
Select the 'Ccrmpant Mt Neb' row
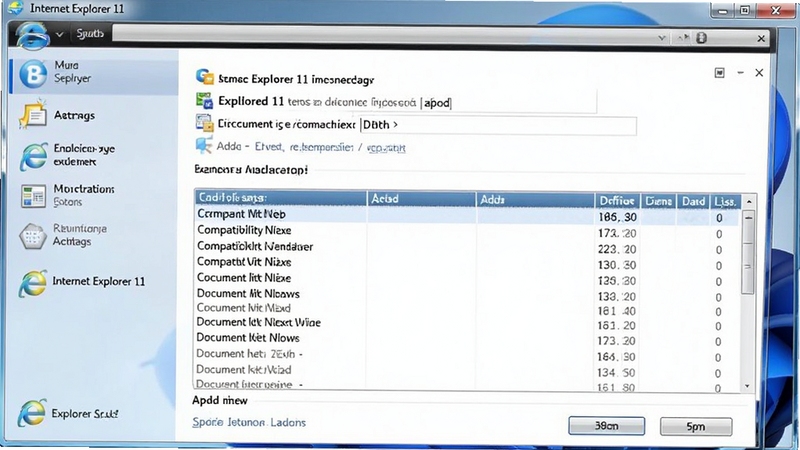pos(467,216)
